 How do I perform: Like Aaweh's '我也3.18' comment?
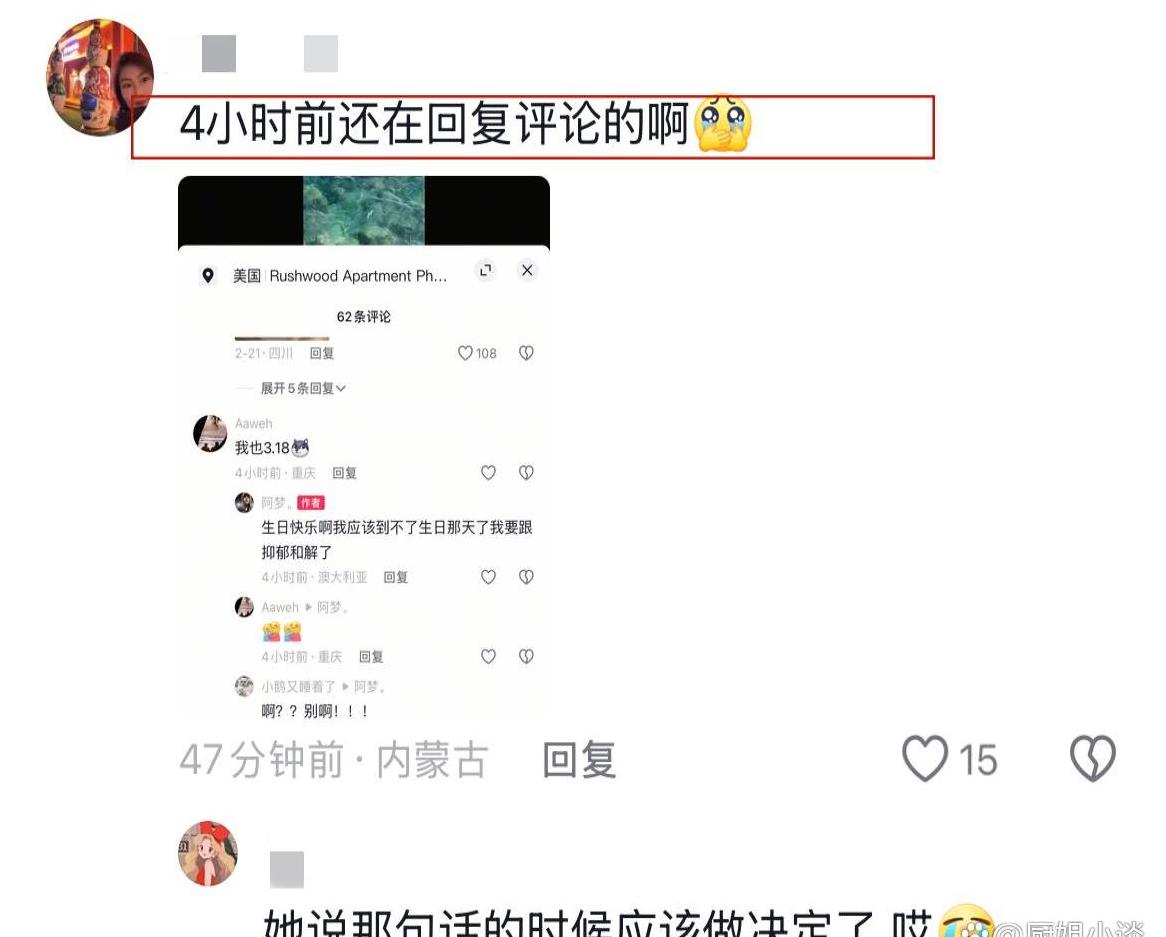point(488,472)
